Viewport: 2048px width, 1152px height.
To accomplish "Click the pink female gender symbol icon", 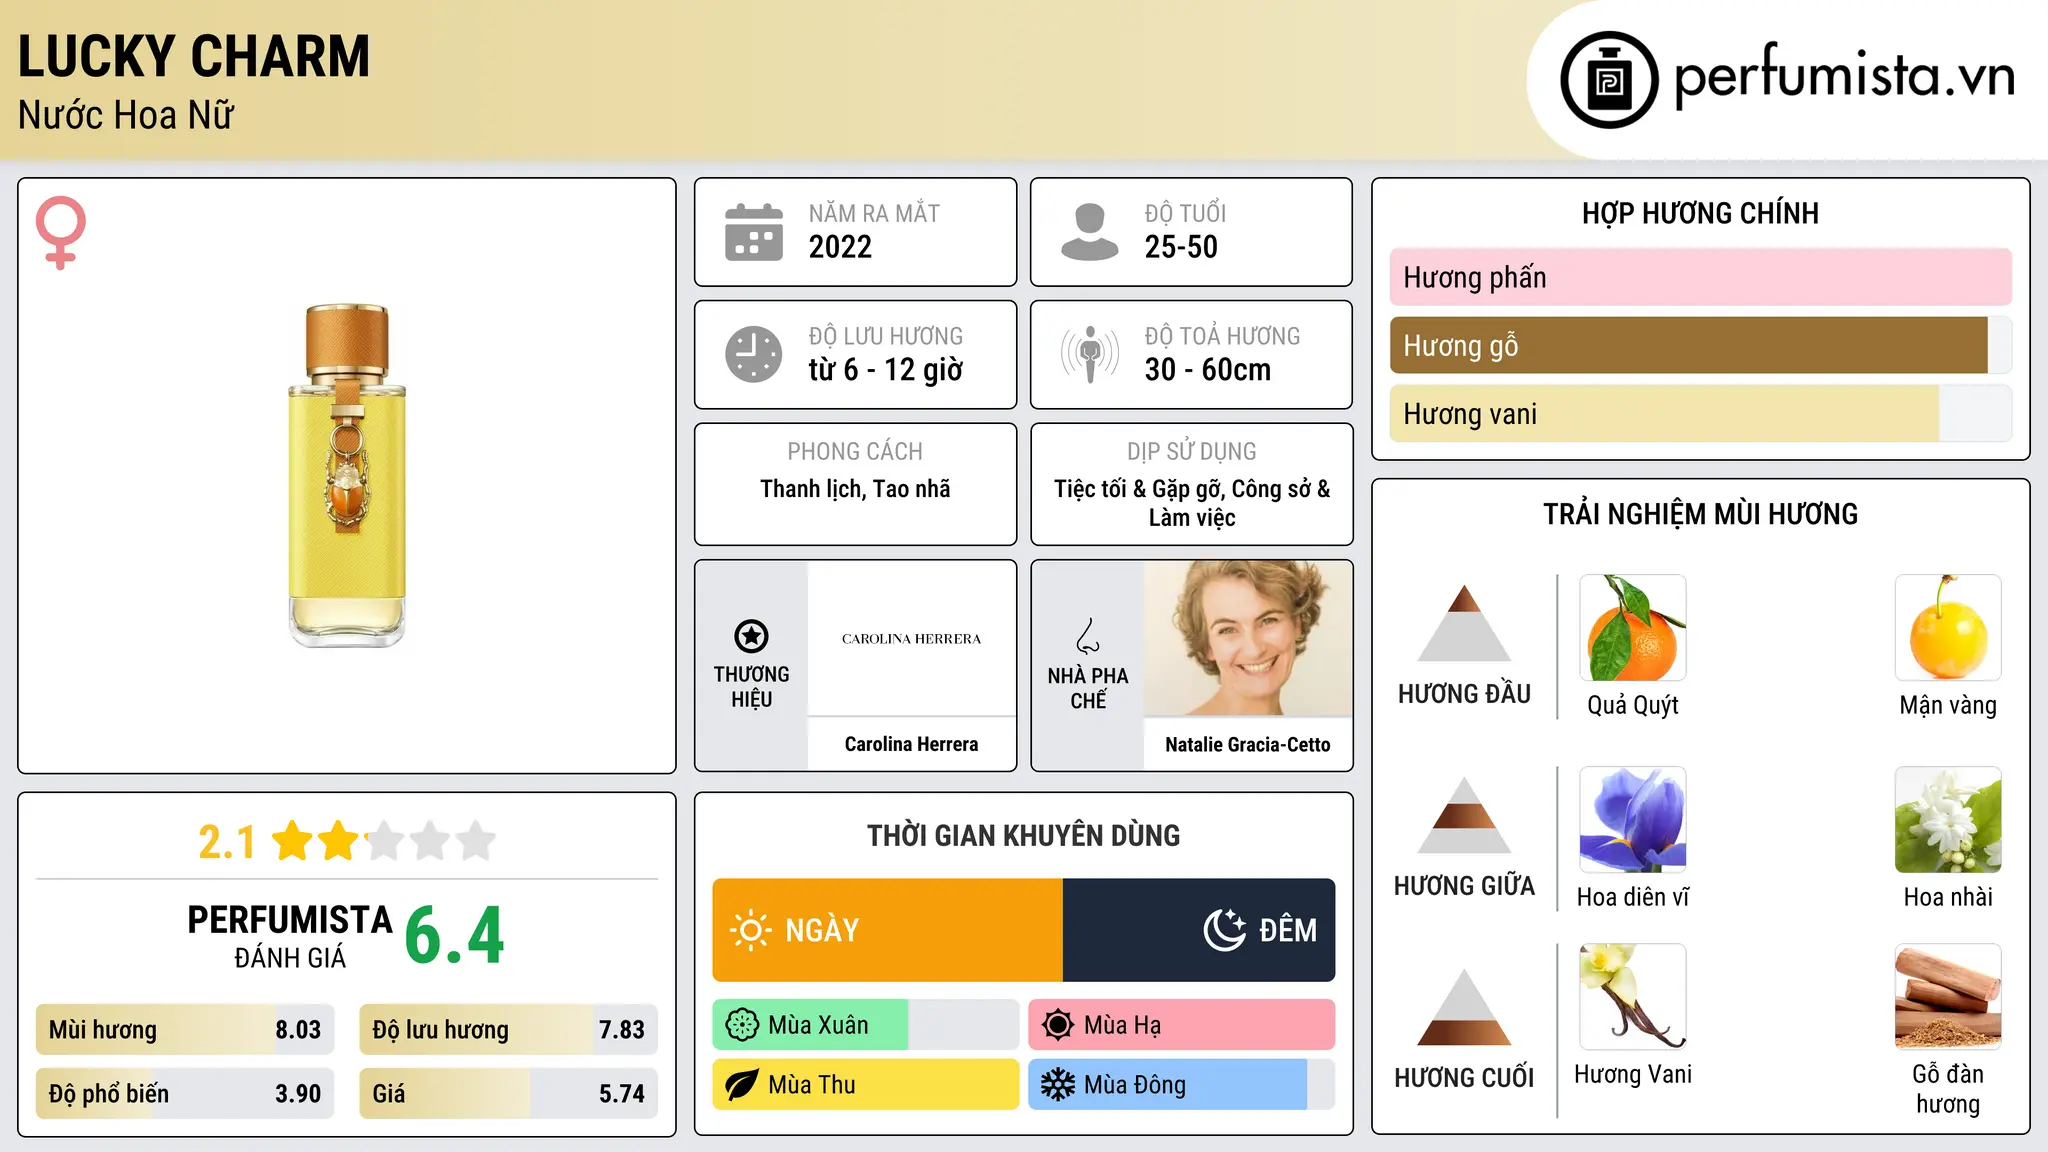I will tap(61, 233).
